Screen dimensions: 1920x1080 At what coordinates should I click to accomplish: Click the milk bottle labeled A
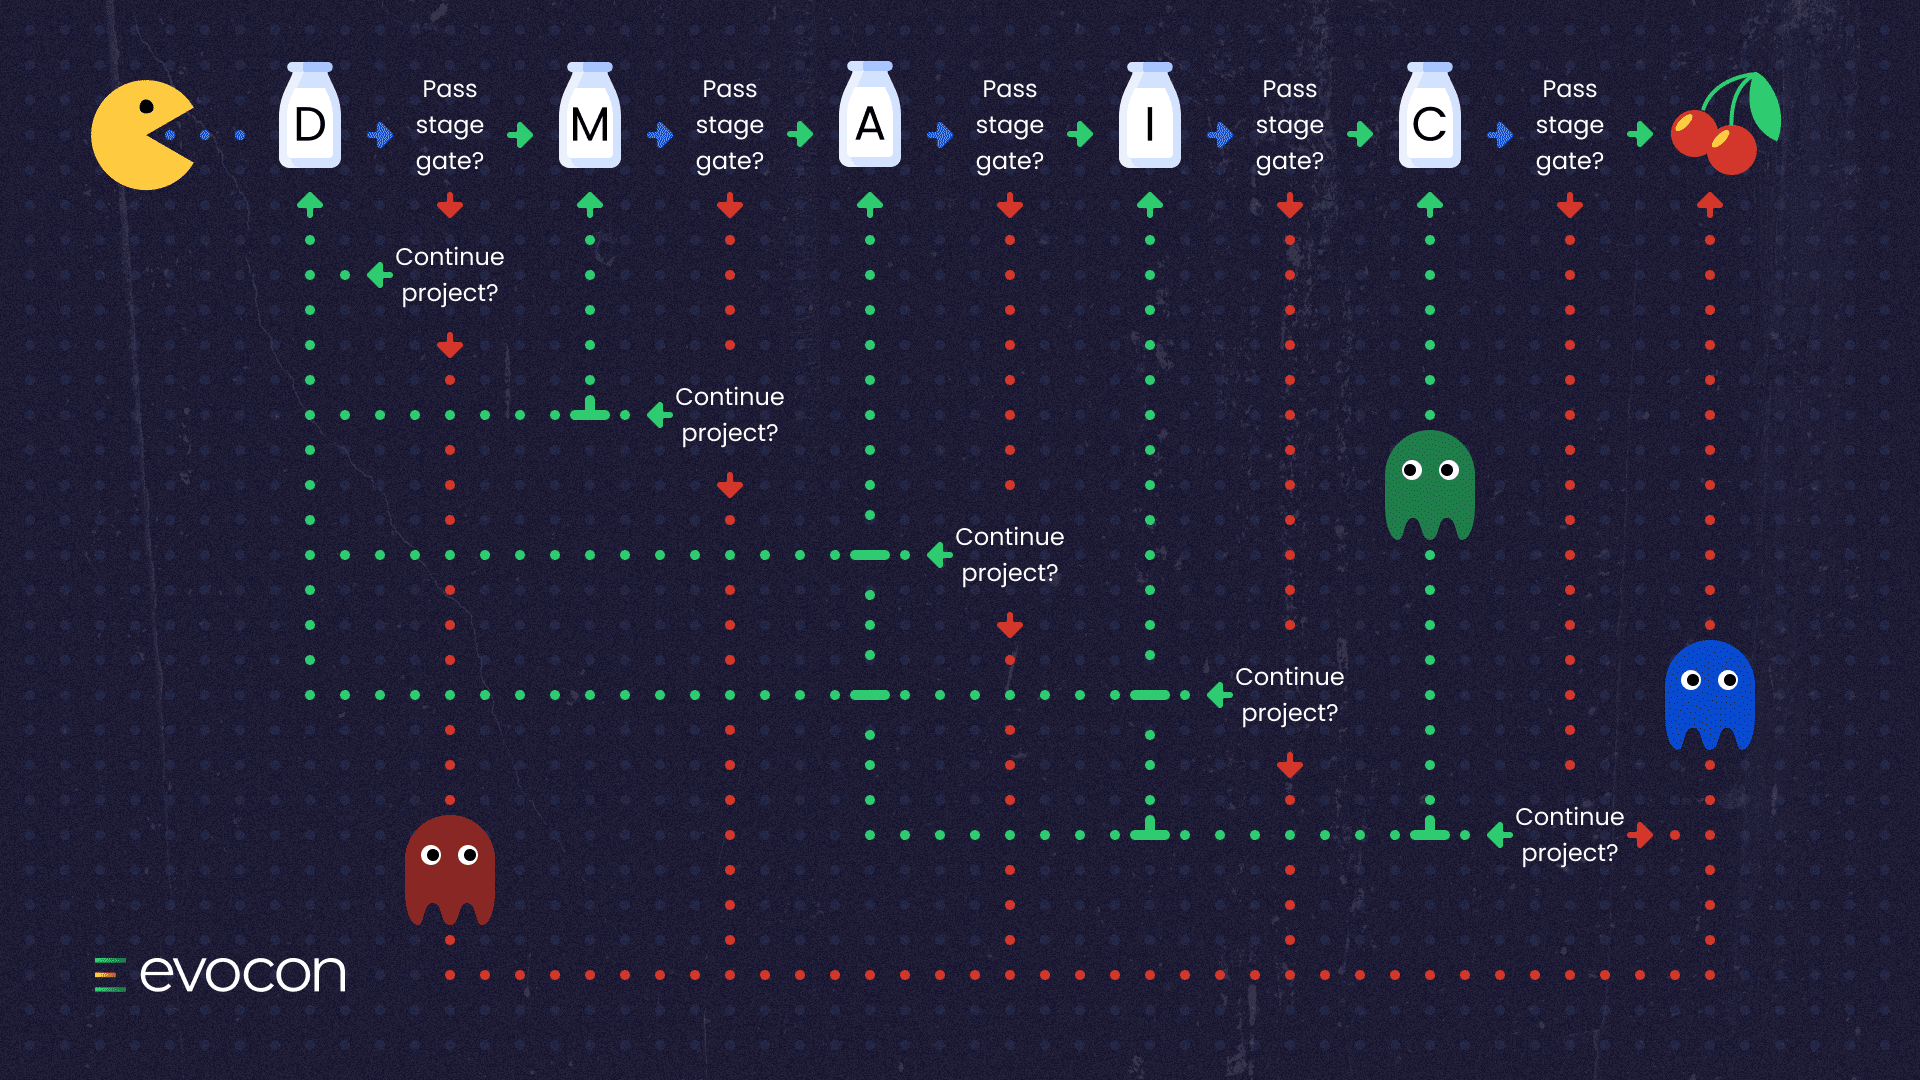(x=870, y=115)
